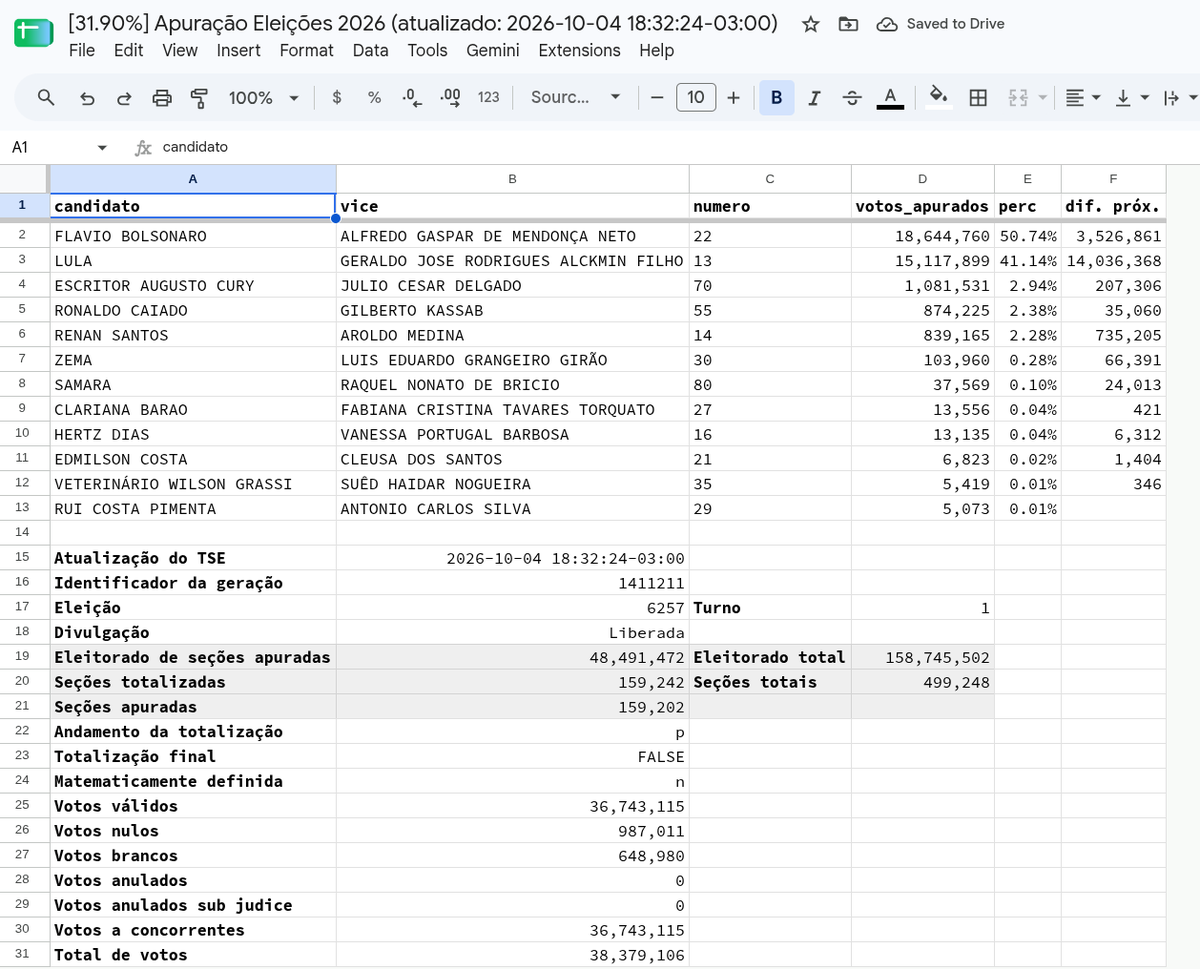This screenshot has height=969, width=1200.
Task: Toggle bold formatting
Action: coord(776,97)
